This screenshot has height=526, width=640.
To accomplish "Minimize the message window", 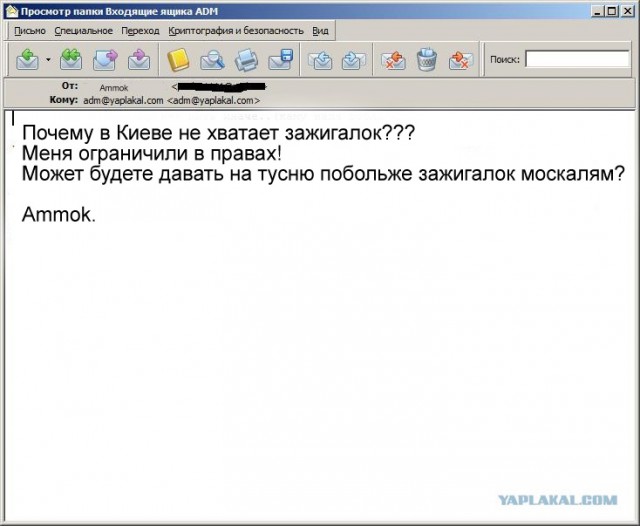I will tap(598, 11).
